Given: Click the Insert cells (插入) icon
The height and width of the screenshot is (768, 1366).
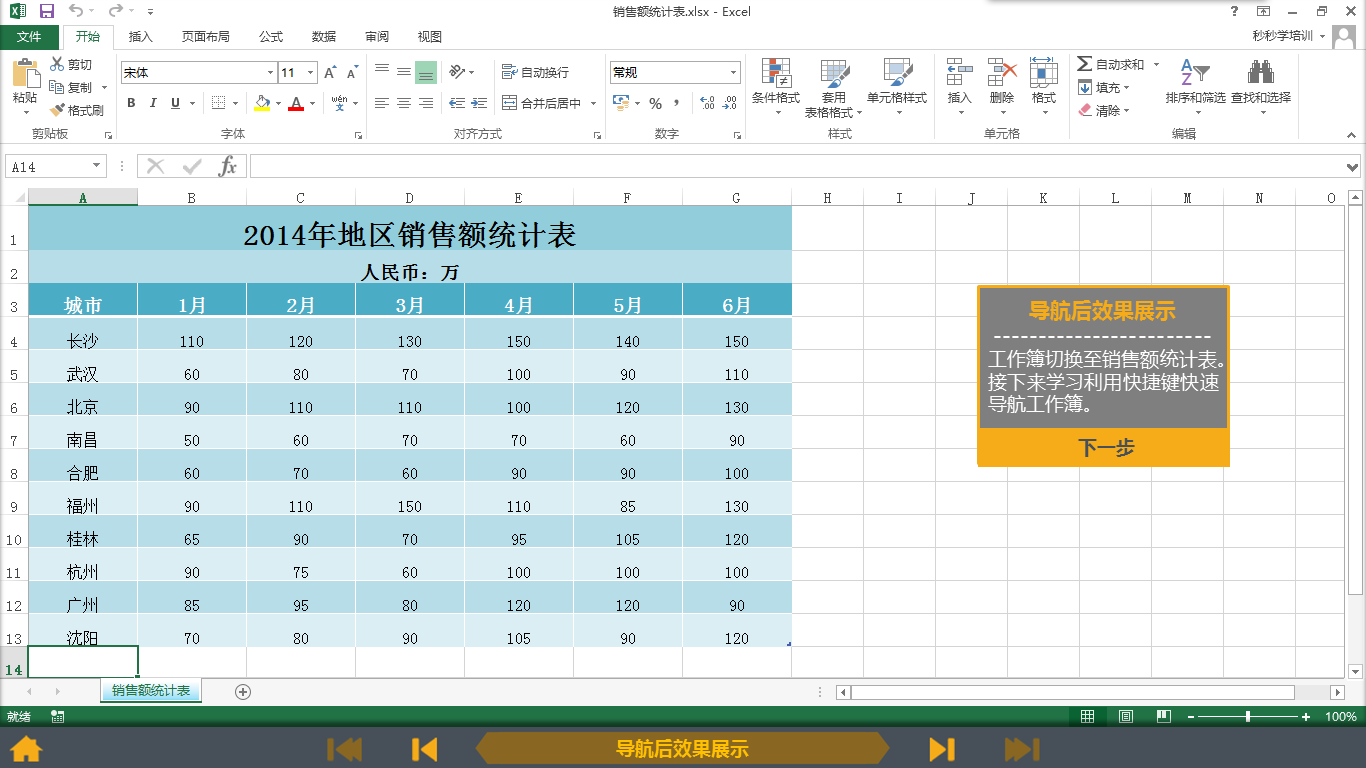Looking at the screenshot, I should (960, 73).
